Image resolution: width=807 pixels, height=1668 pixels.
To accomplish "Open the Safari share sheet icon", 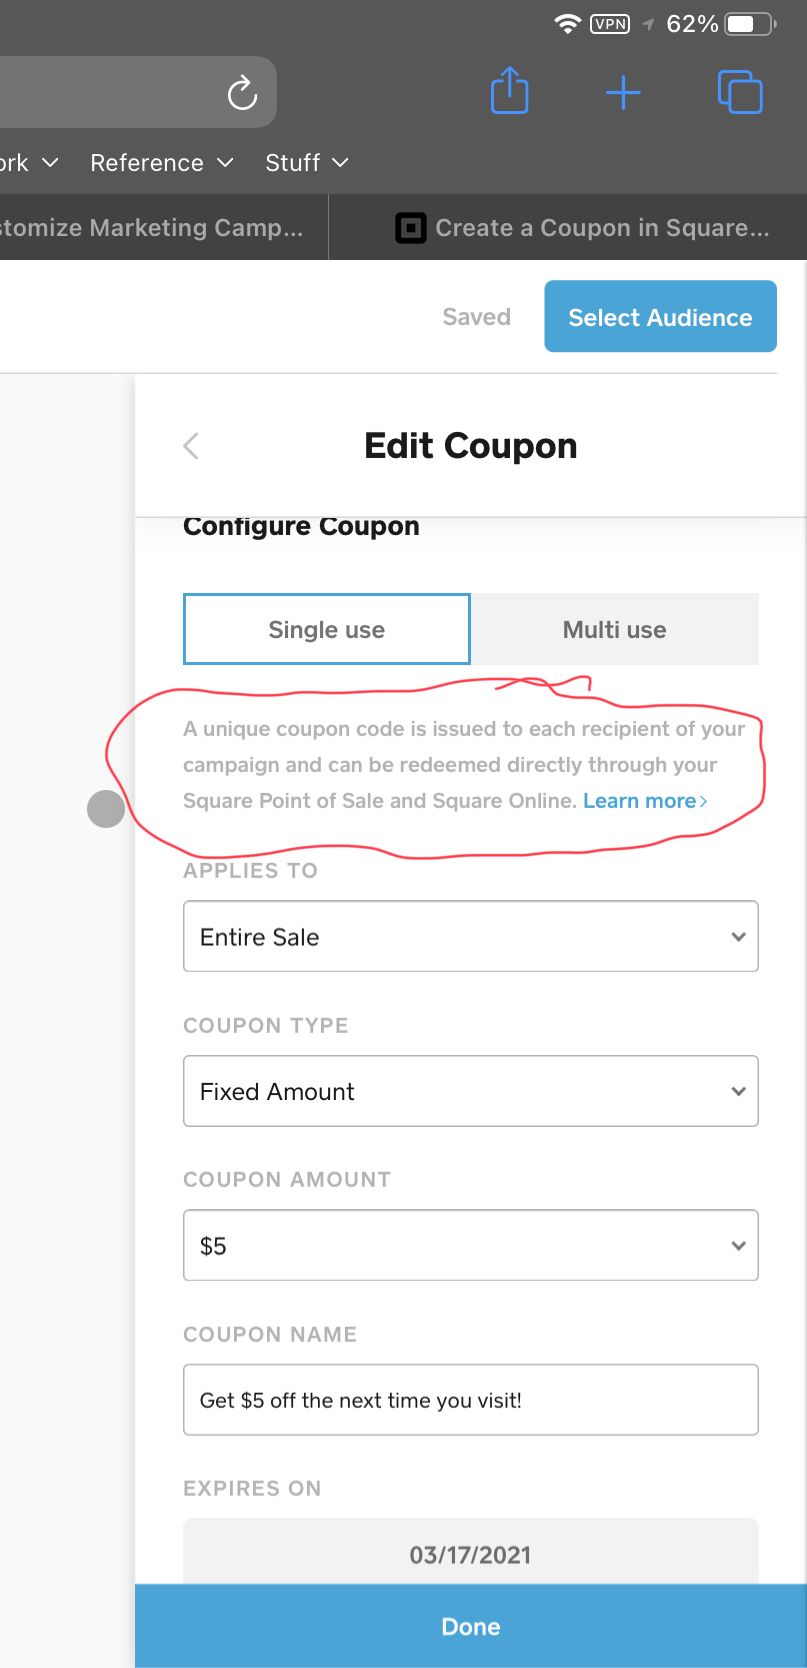I will 509,92.
